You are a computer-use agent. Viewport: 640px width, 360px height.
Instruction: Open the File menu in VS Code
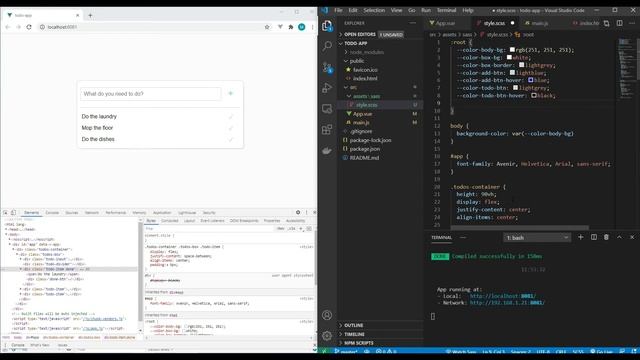[338, 10]
